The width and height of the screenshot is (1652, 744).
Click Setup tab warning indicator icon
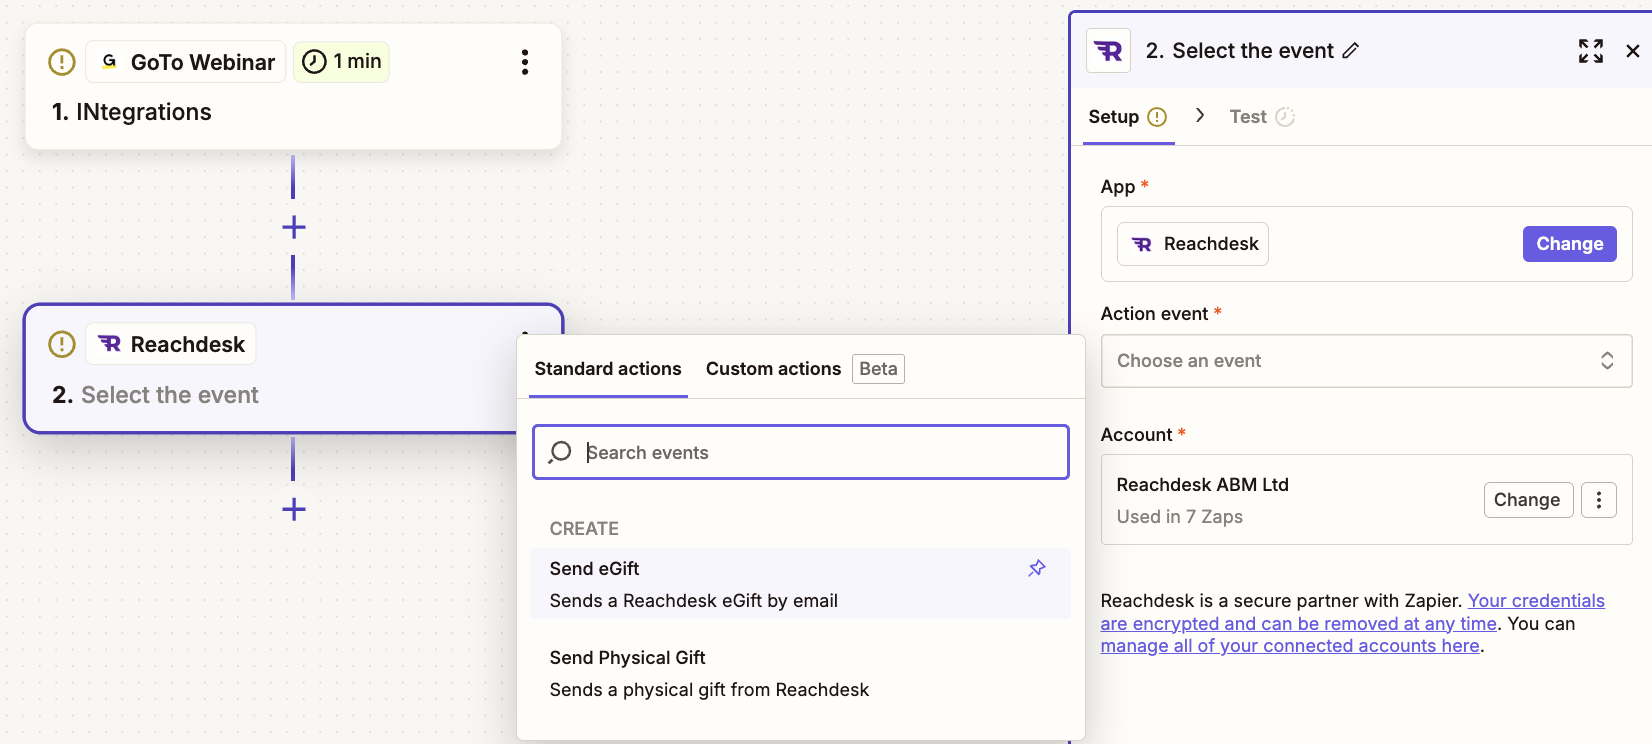pos(1157,117)
